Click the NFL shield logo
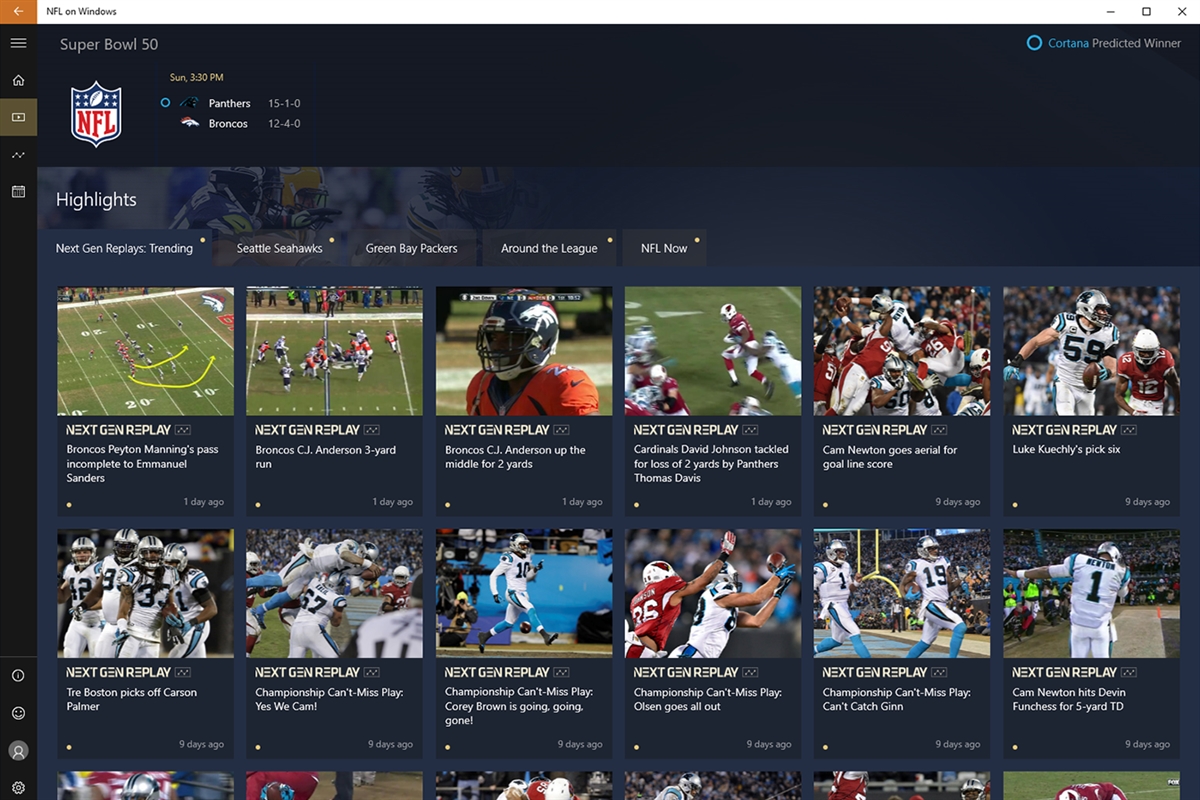The image size is (1200, 800). tap(96, 113)
